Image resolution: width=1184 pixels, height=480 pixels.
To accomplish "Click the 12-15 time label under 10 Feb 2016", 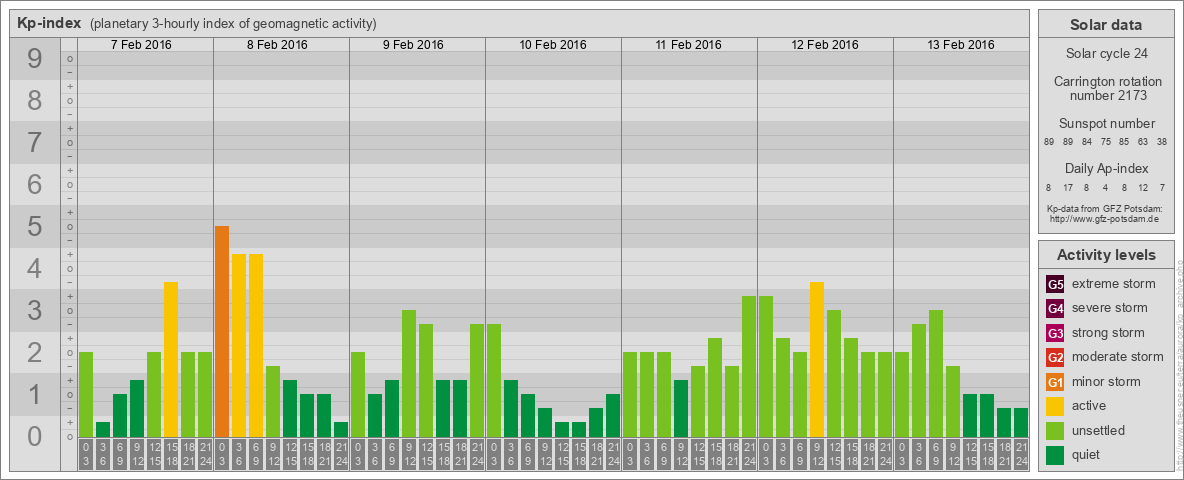I will tap(562, 454).
